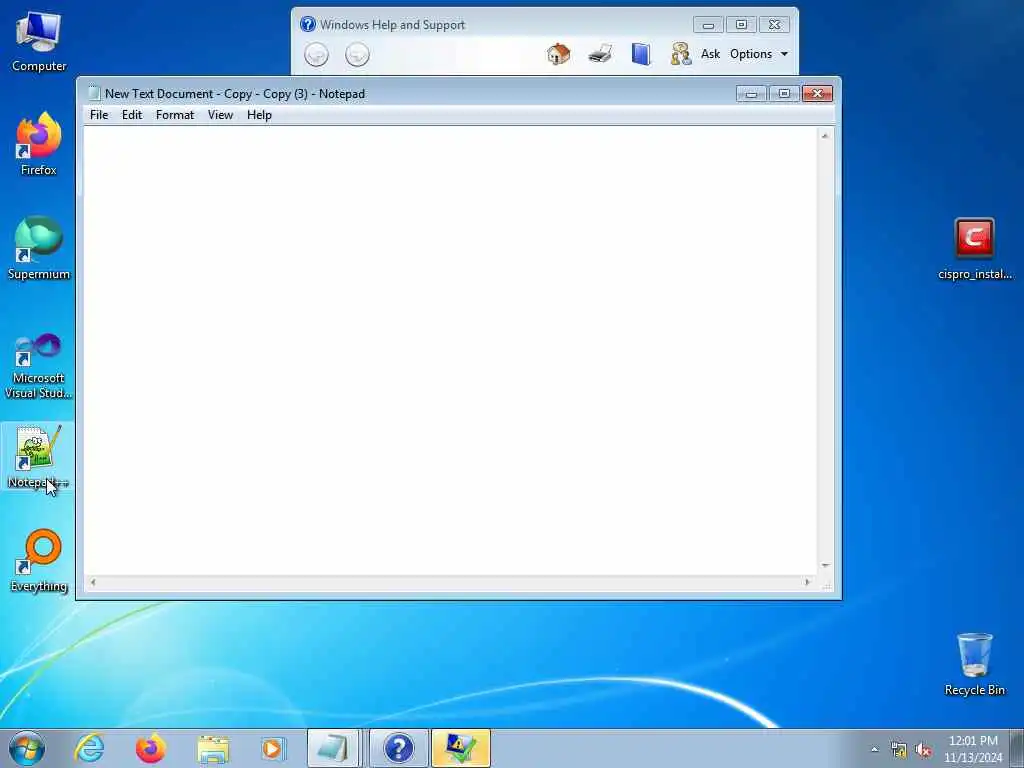This screenshot has width=1024, height=768.
Task: Switch to the Notepad taskbar button
Action: [335, 748]
